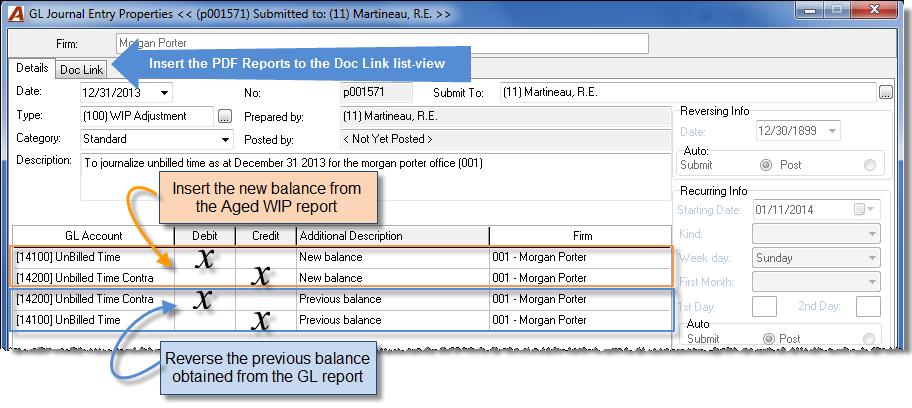Expand the Category dropdown set to Standard

pyautogui.click(x=225, y=140)
